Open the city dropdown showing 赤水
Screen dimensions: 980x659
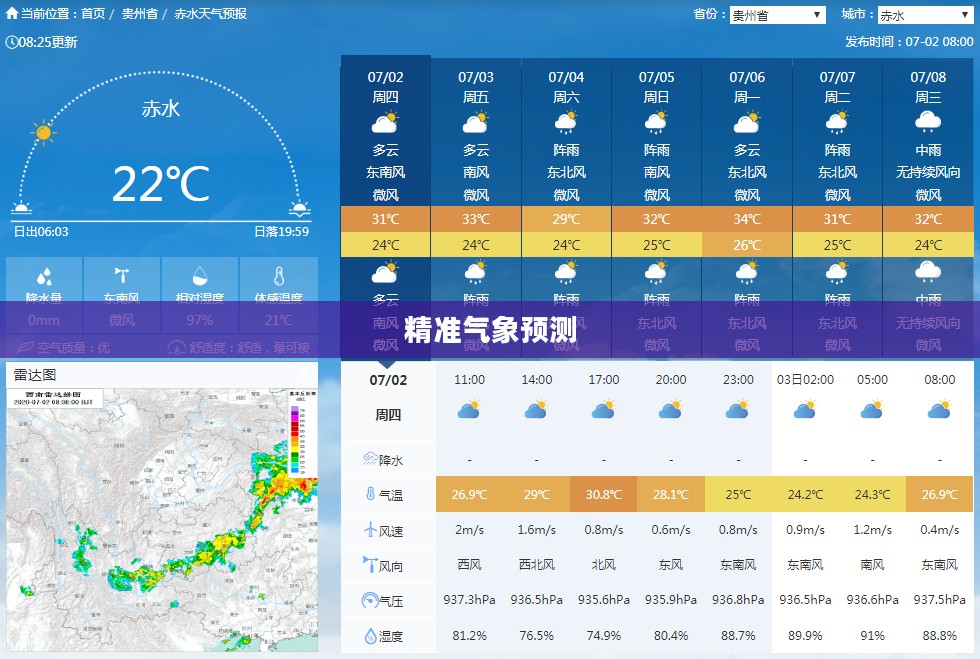[x=926, y=15]
